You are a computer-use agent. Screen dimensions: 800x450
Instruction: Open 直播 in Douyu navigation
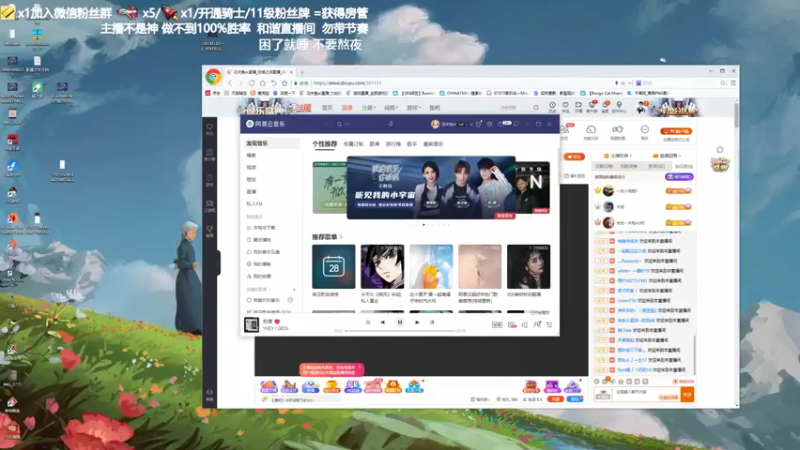coord(347,108)
